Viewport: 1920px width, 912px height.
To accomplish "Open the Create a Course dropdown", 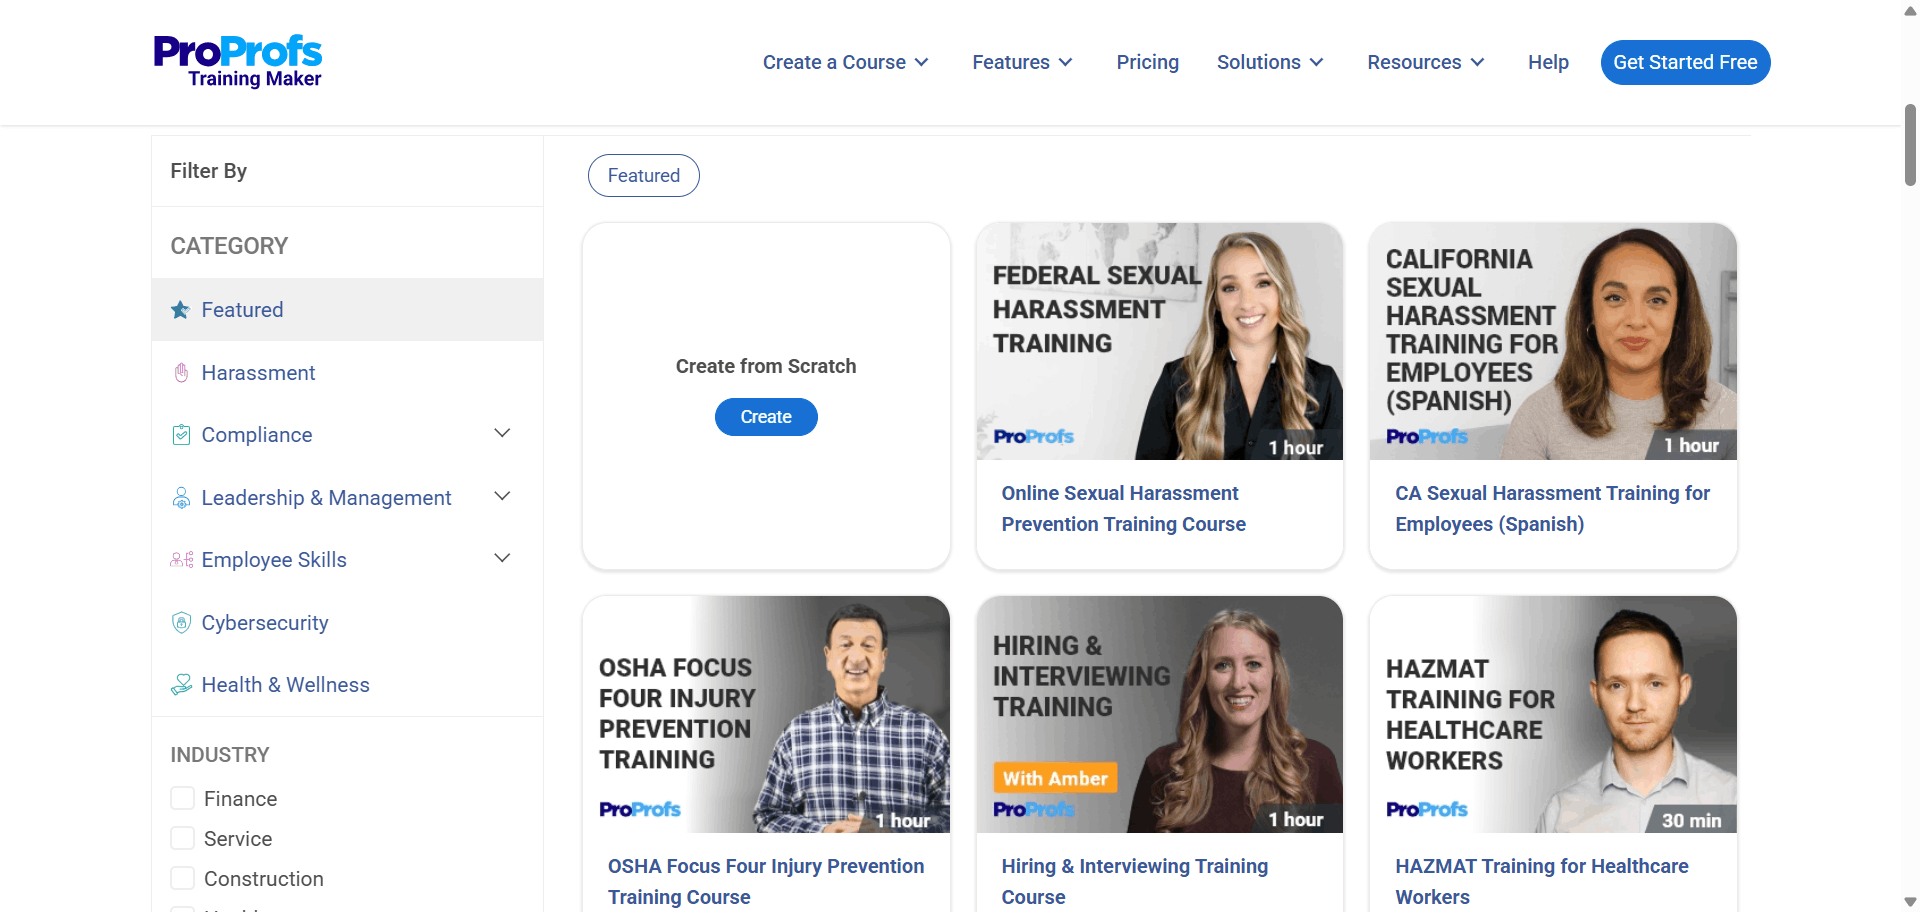I will click(845, 62).
